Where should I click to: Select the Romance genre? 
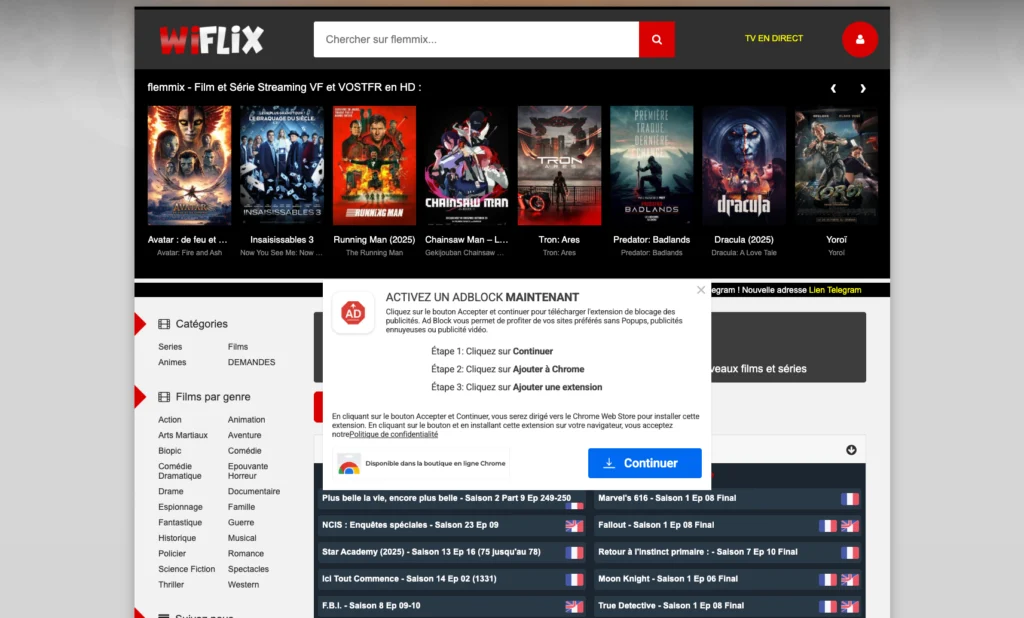click(246, 554)
